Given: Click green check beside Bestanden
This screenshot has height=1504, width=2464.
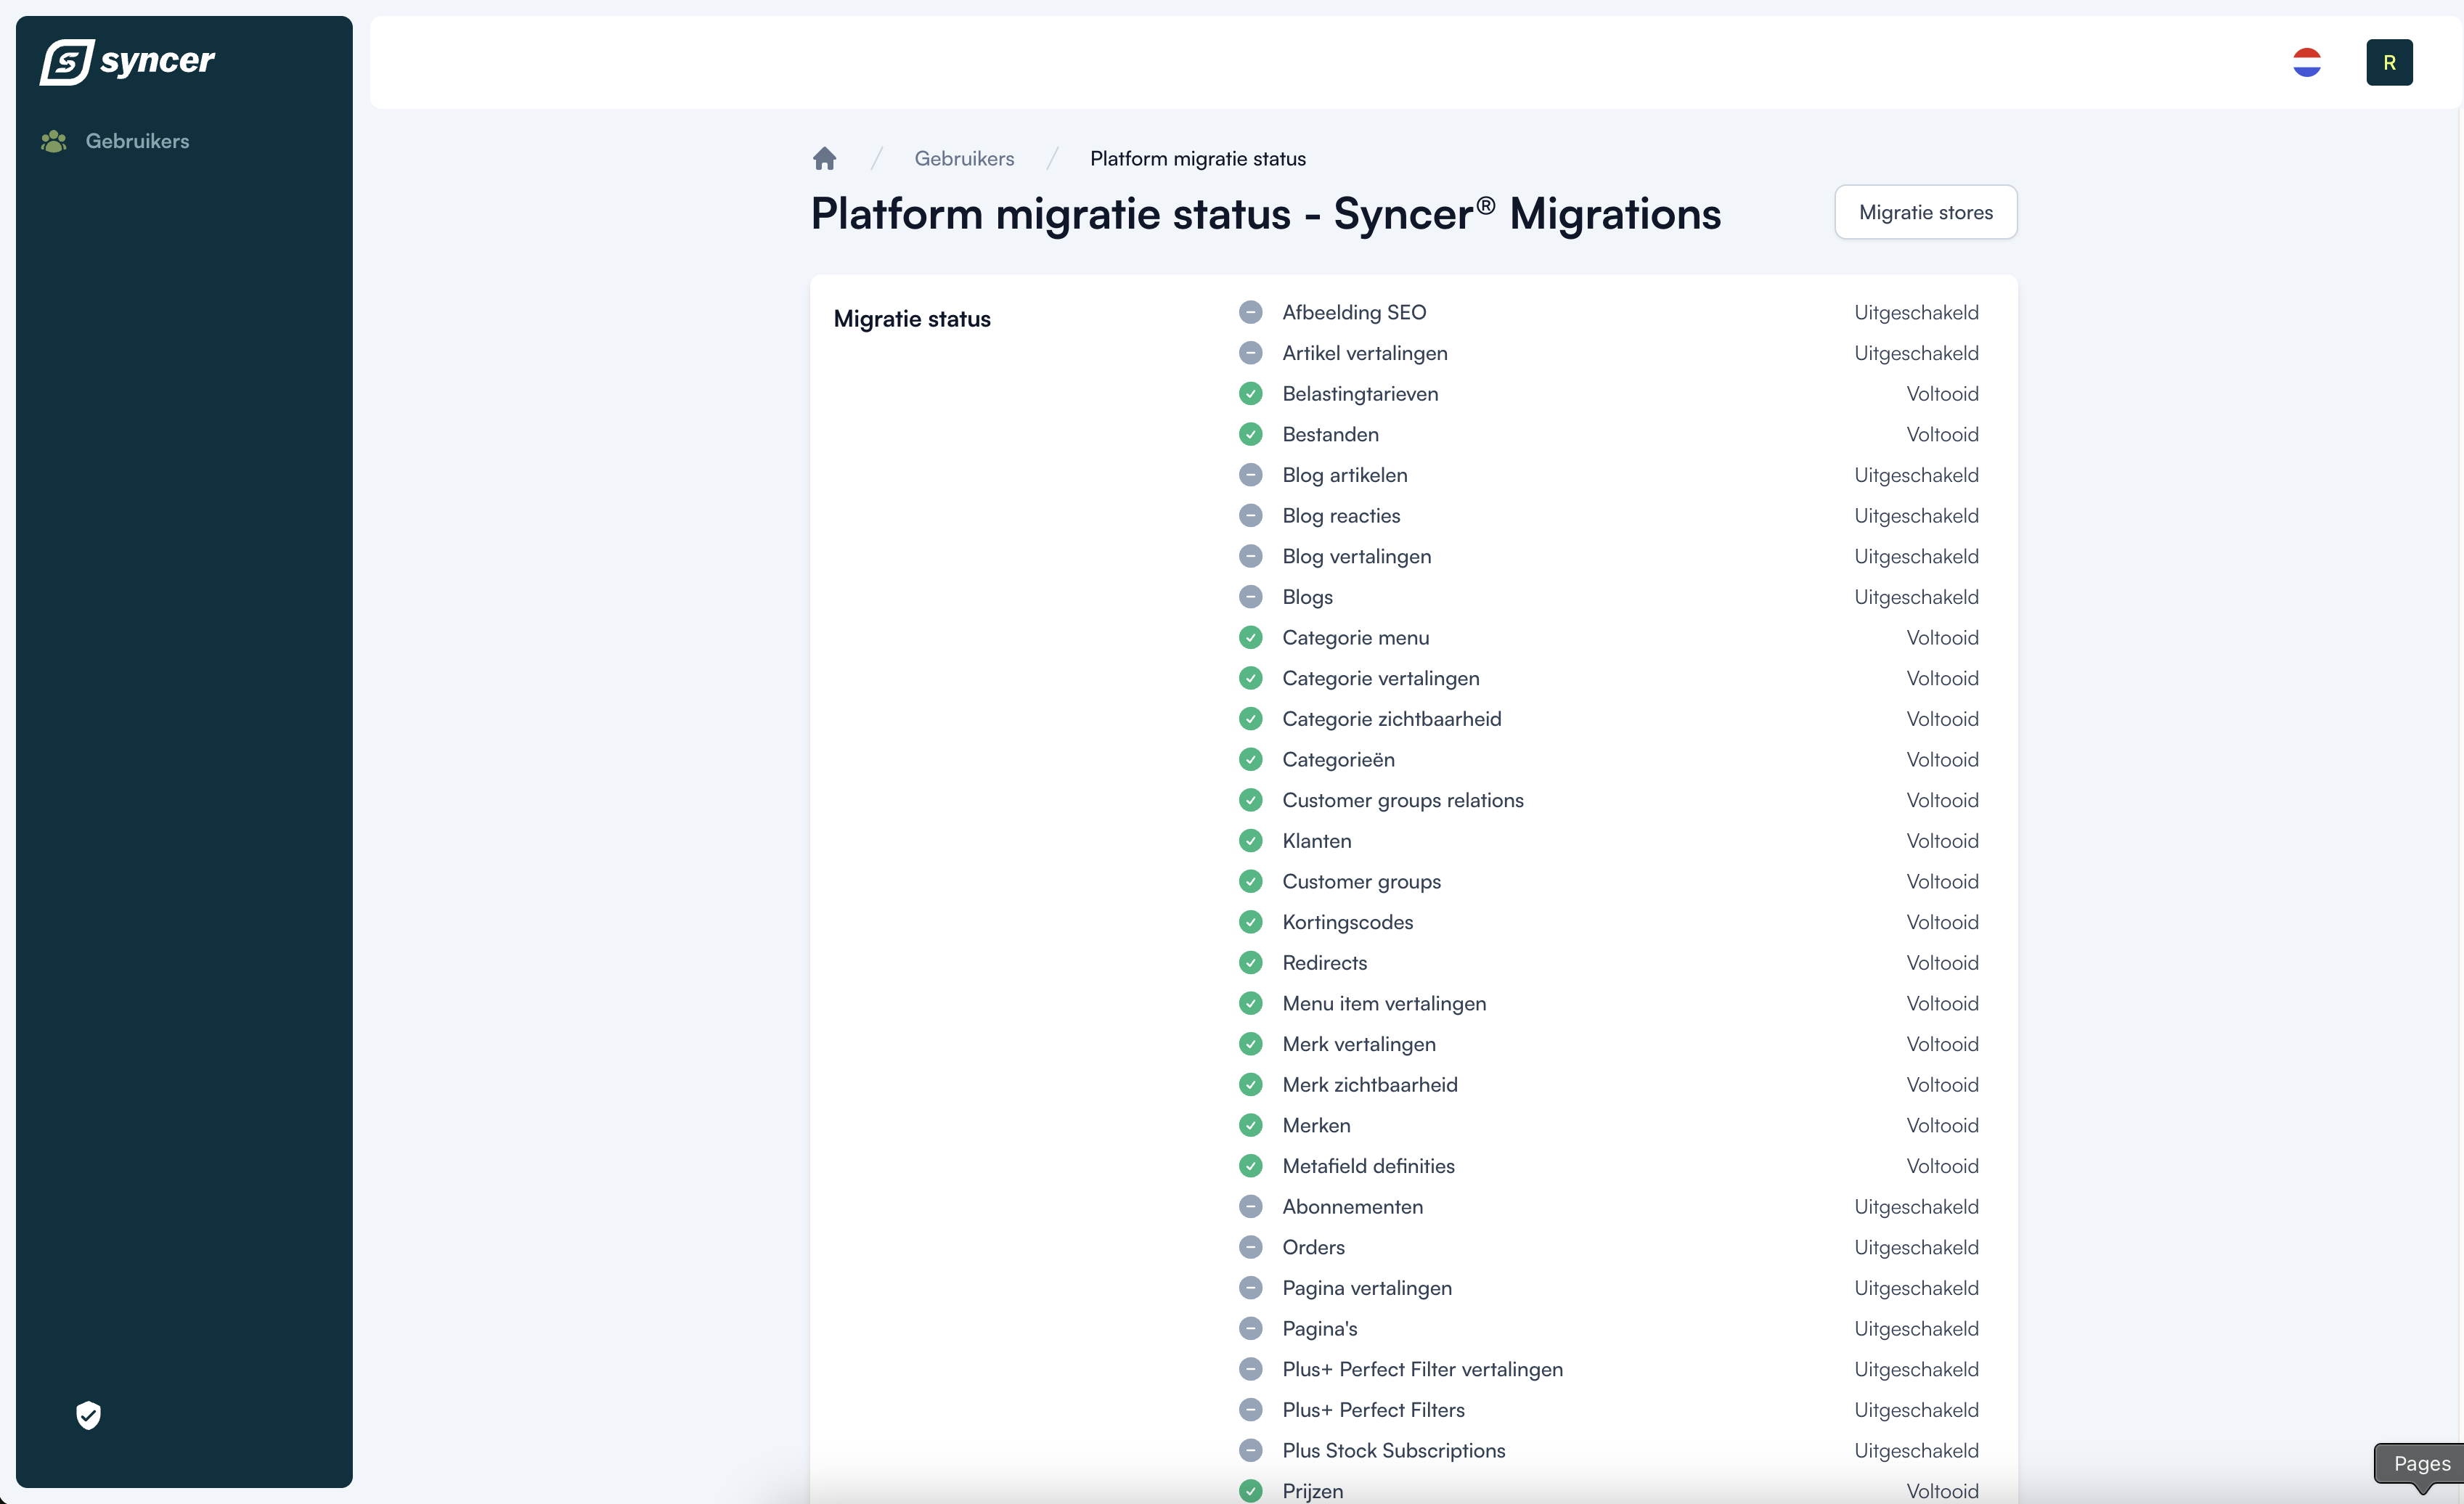Looking at the screenshot, I should click(x=1250, y=434).
